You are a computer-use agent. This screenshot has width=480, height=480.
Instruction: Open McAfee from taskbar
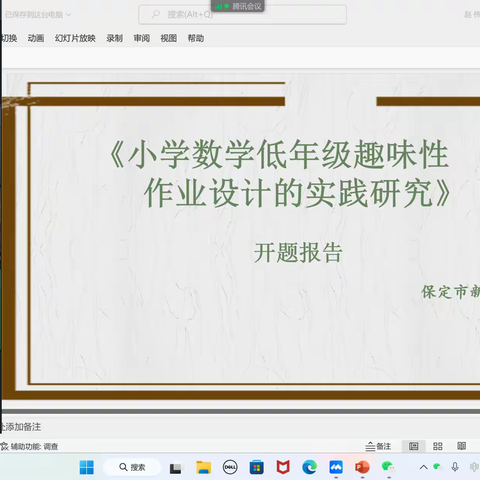coord(283,467)
